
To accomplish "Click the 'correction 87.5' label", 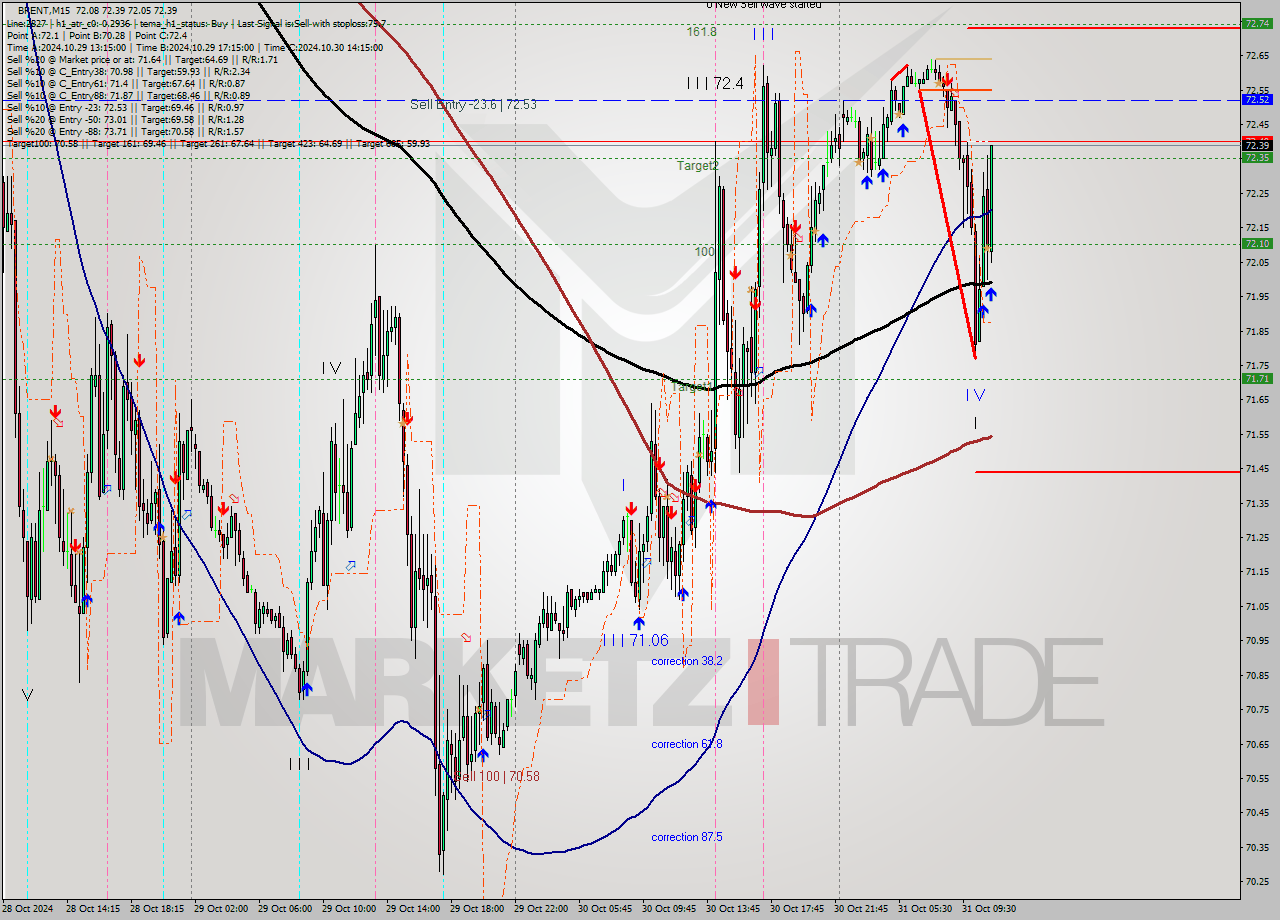I will (686, 837).
